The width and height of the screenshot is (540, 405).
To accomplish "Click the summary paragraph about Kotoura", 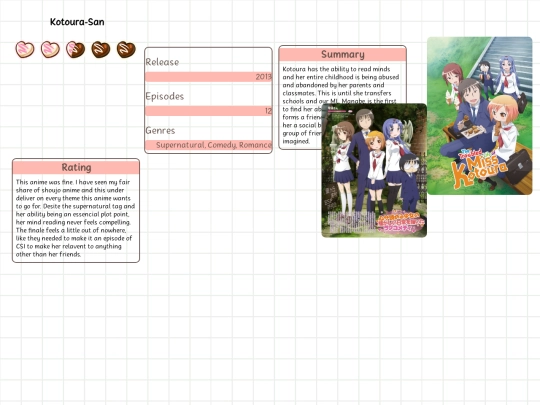I will coord(302,105).
